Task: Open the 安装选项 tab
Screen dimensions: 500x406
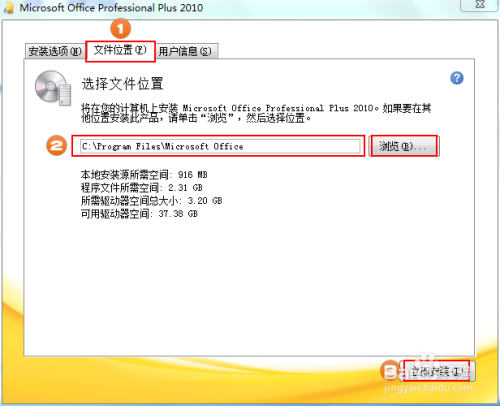Action: pos(55,51)
